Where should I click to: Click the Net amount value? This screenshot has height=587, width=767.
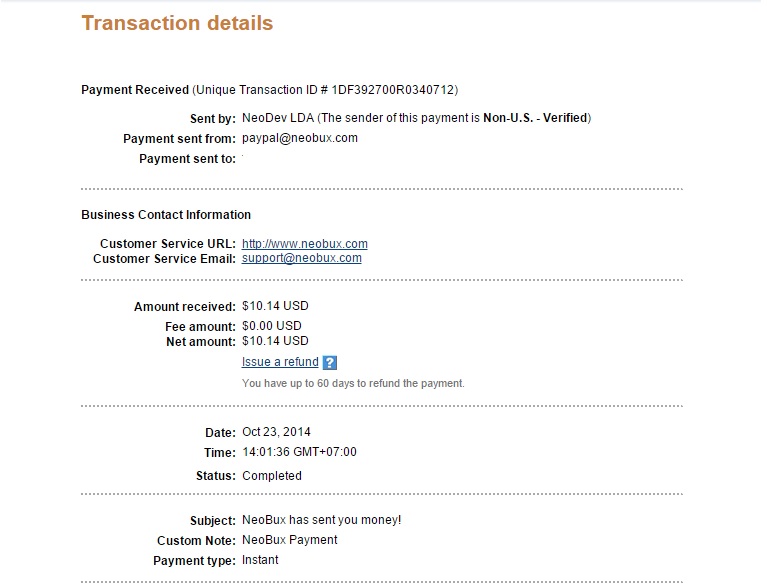pyautogui.click(x=275, y=341)
